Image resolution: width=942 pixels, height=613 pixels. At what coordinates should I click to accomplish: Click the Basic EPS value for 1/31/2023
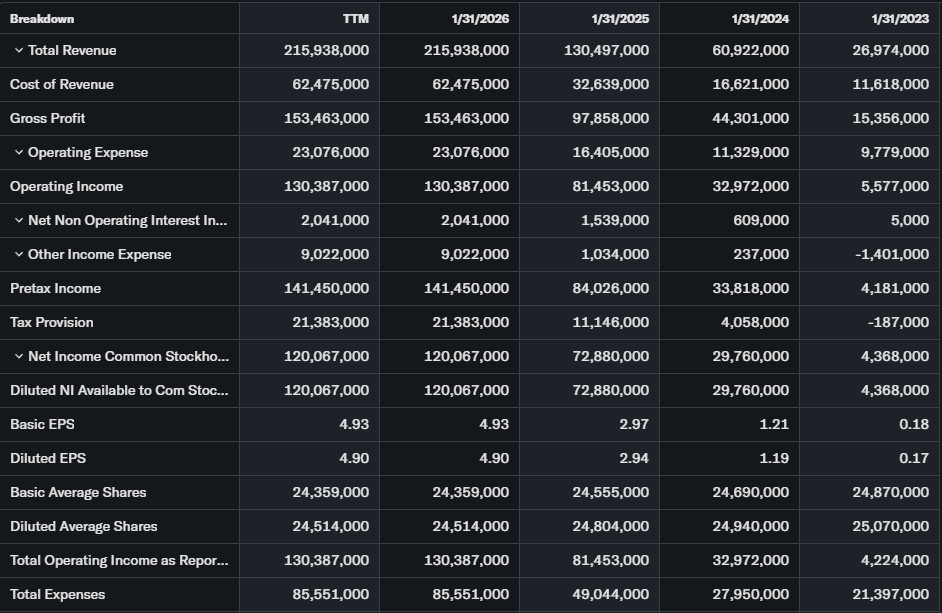pyautogui.click(x=913, y=425)
